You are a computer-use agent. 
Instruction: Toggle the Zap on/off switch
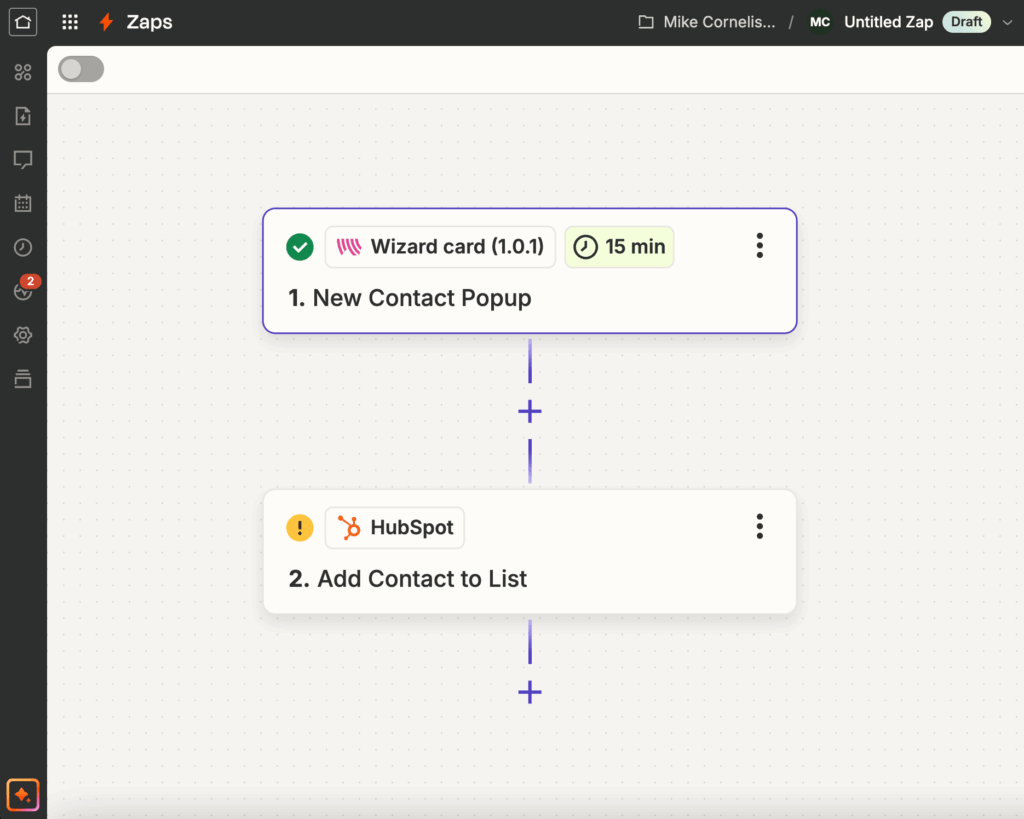tap(80, 69)
